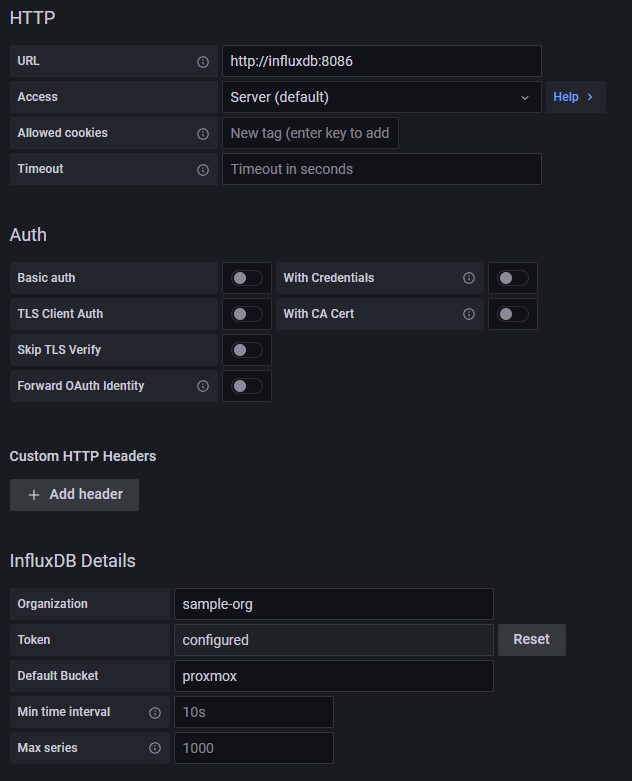Enable Skip TLS Verify switch
This screenshot has height=781, width=632.
(x=247, y=350)
